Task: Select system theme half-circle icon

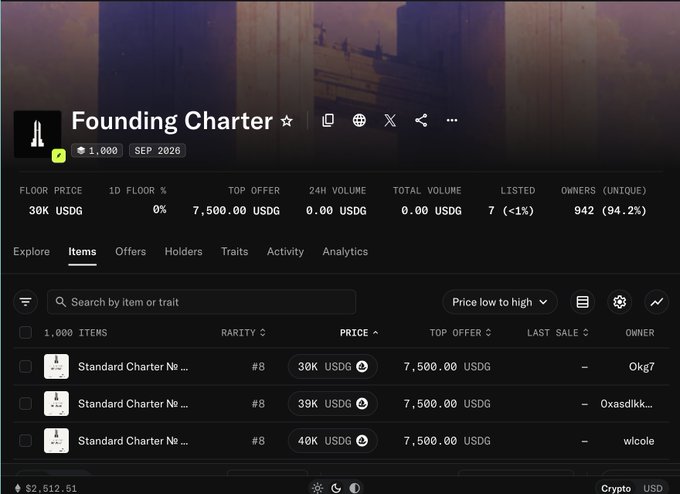Action: [354, 488]
